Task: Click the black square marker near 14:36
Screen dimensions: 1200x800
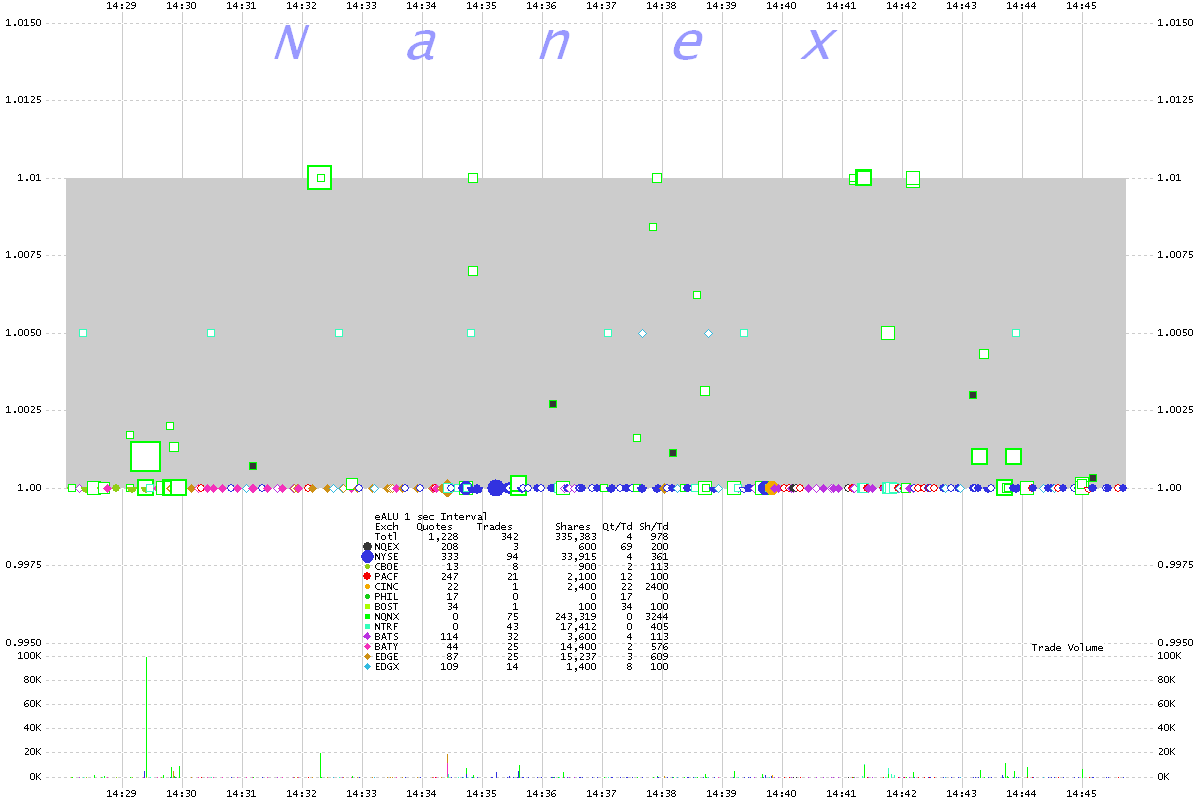Action: [553, 404]
